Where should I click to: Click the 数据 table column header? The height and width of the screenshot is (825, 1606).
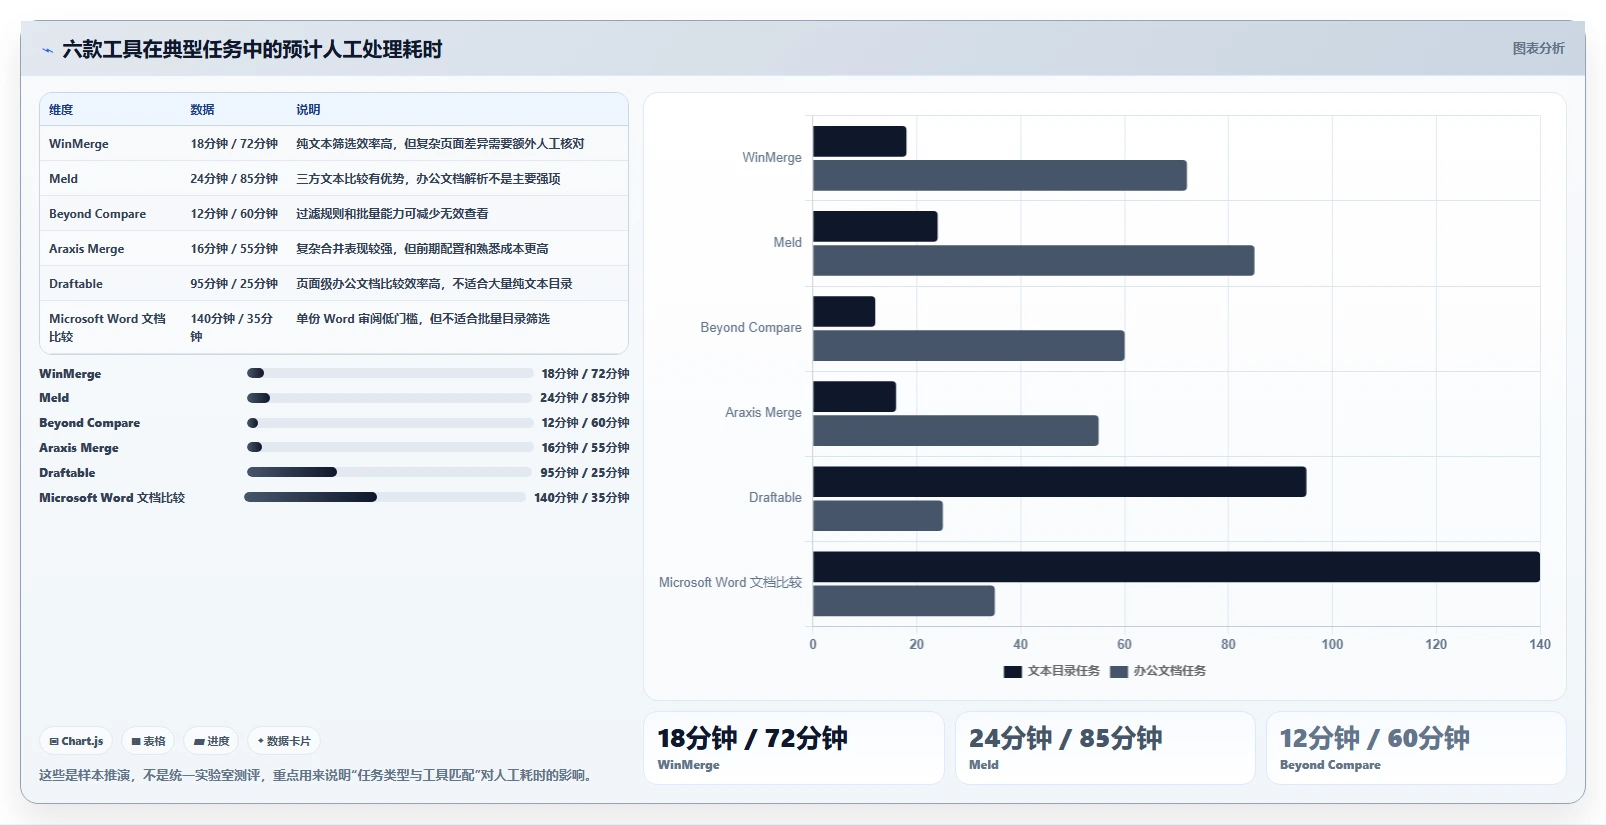[202, 110]
